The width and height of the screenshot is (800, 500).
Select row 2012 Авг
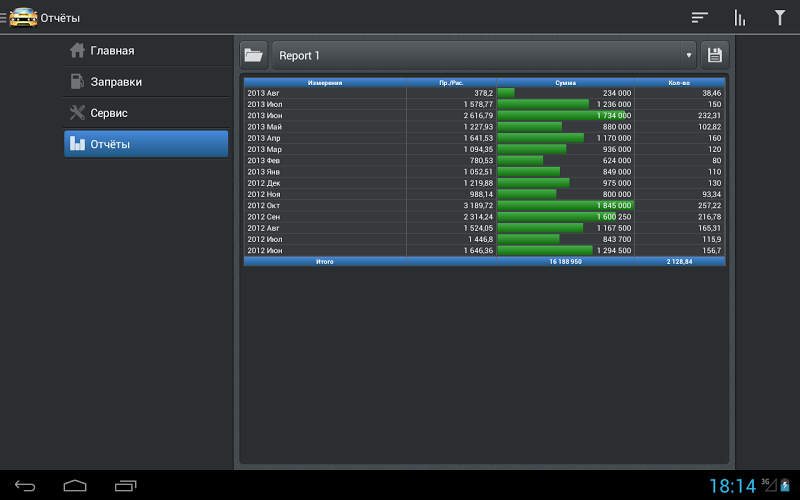(484, 228)
